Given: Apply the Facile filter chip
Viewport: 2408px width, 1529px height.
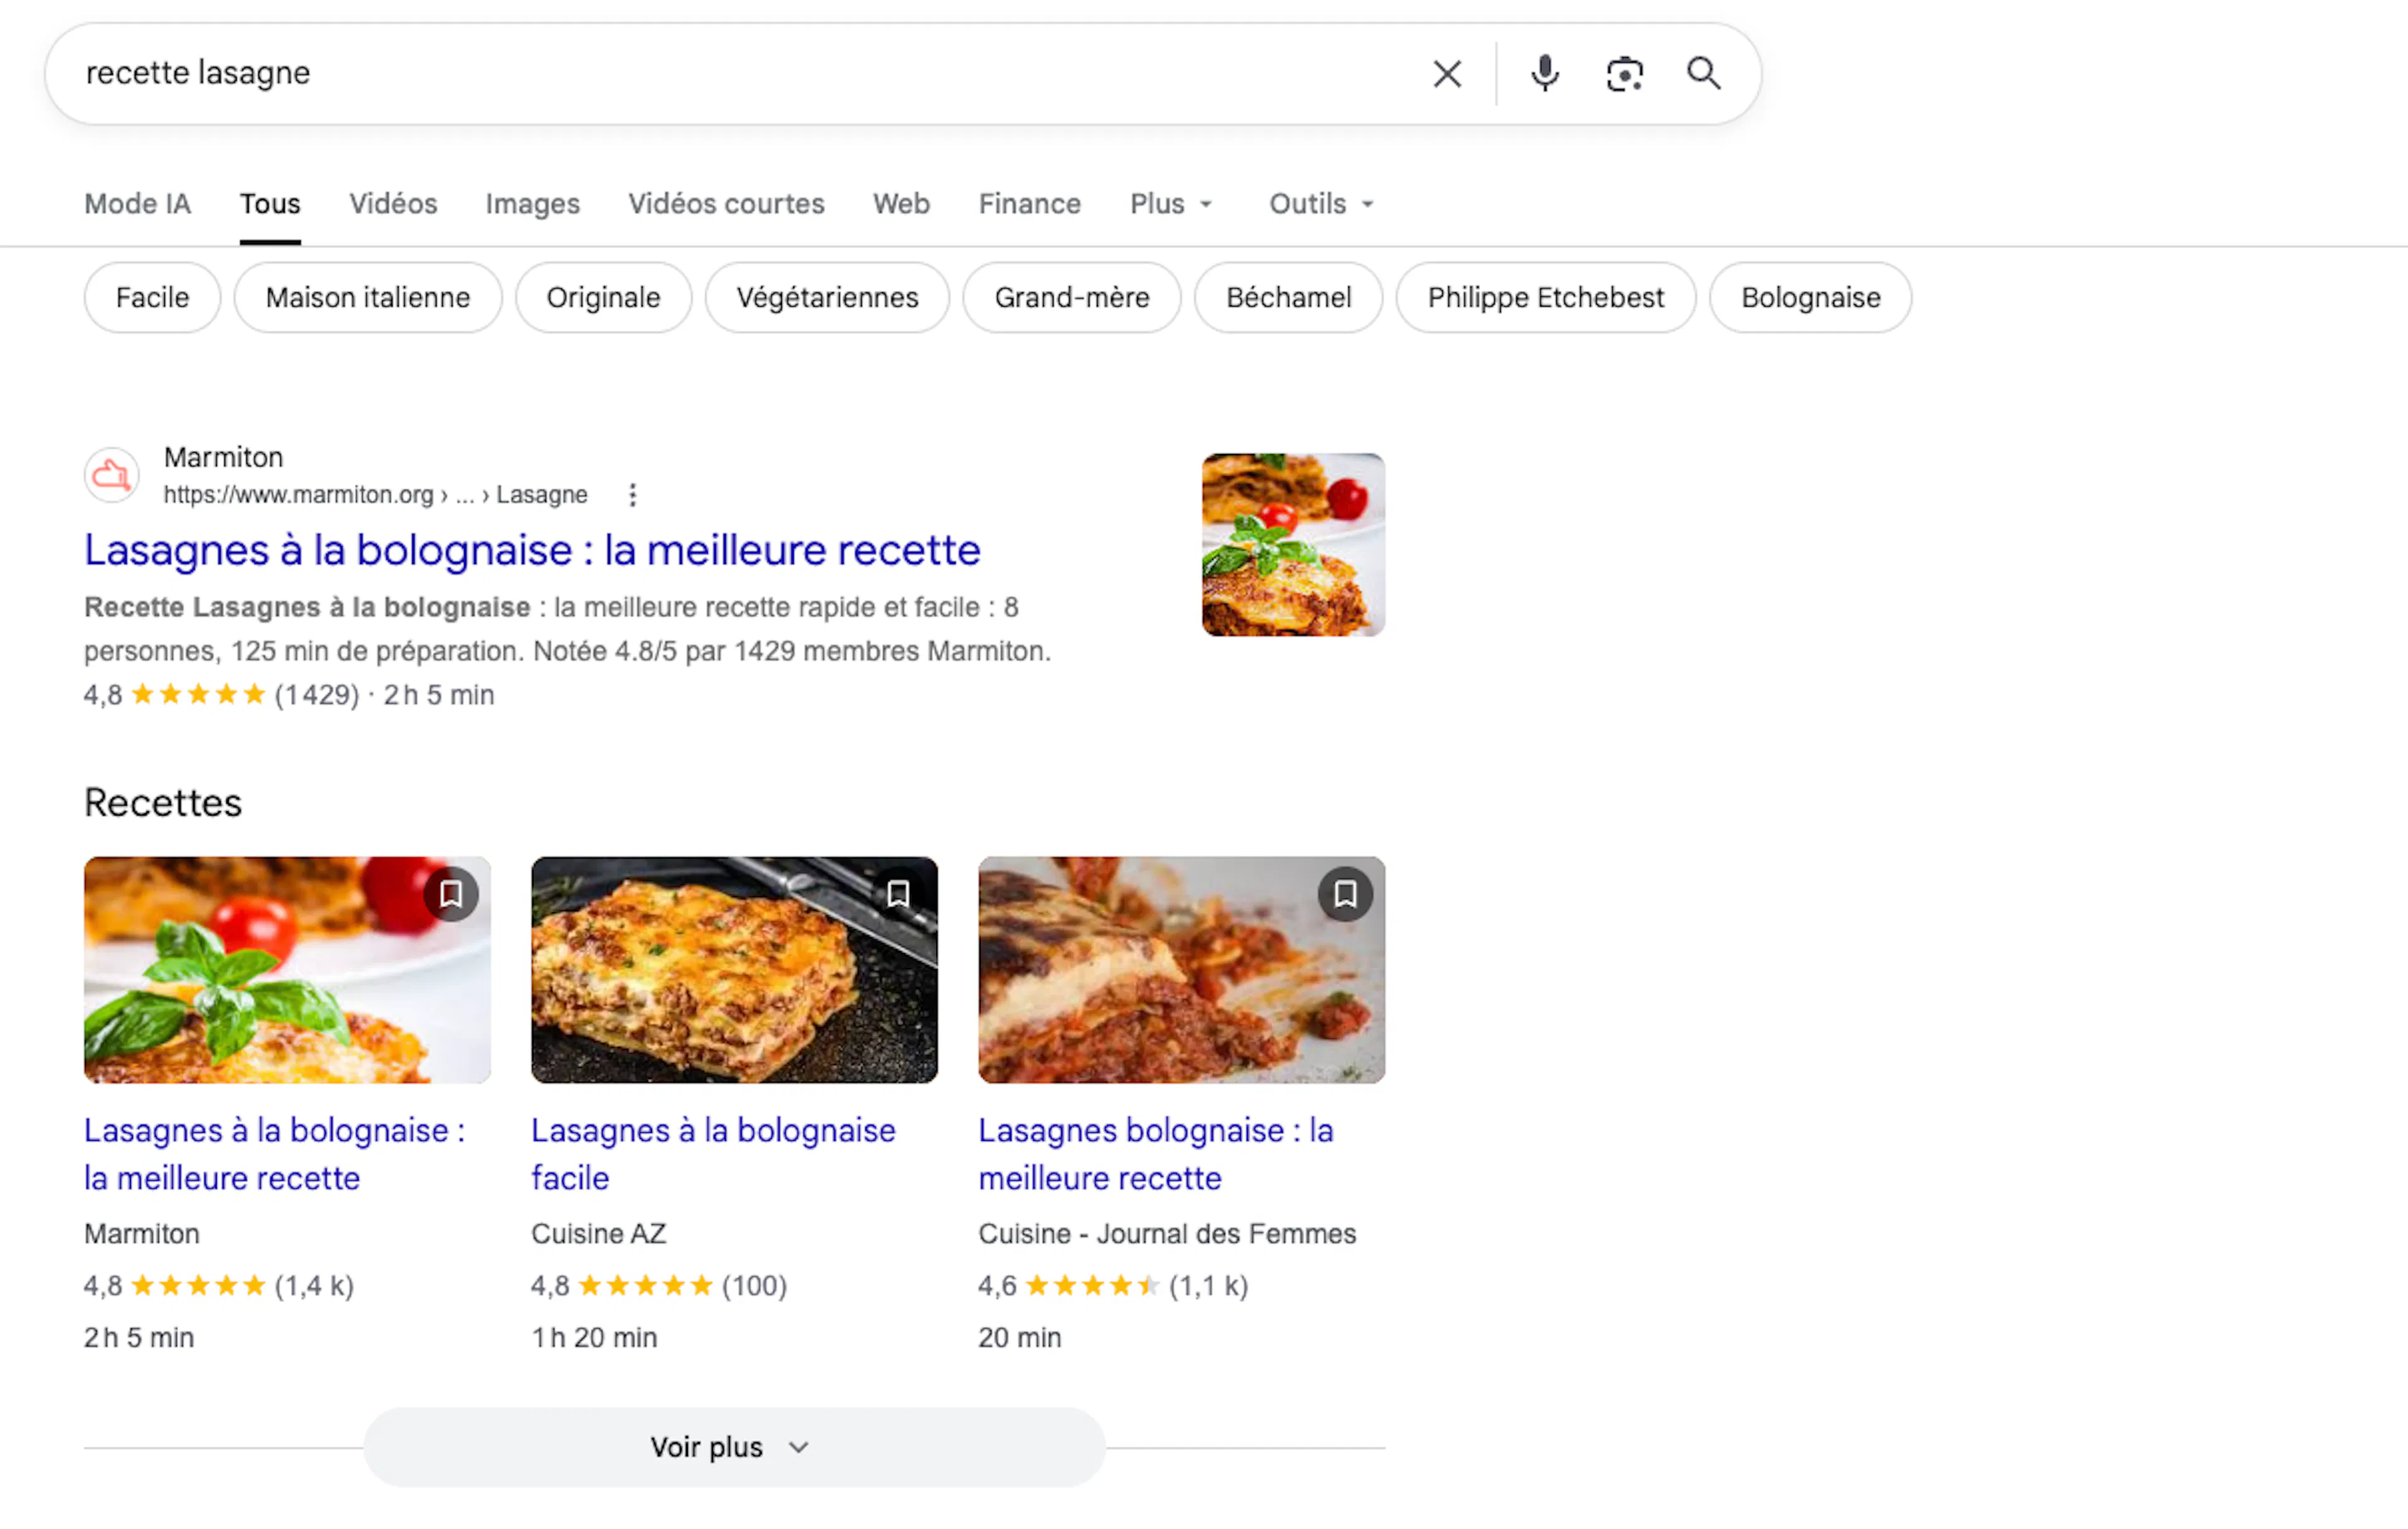Looking at the screenshot, I should pos(152,298).
